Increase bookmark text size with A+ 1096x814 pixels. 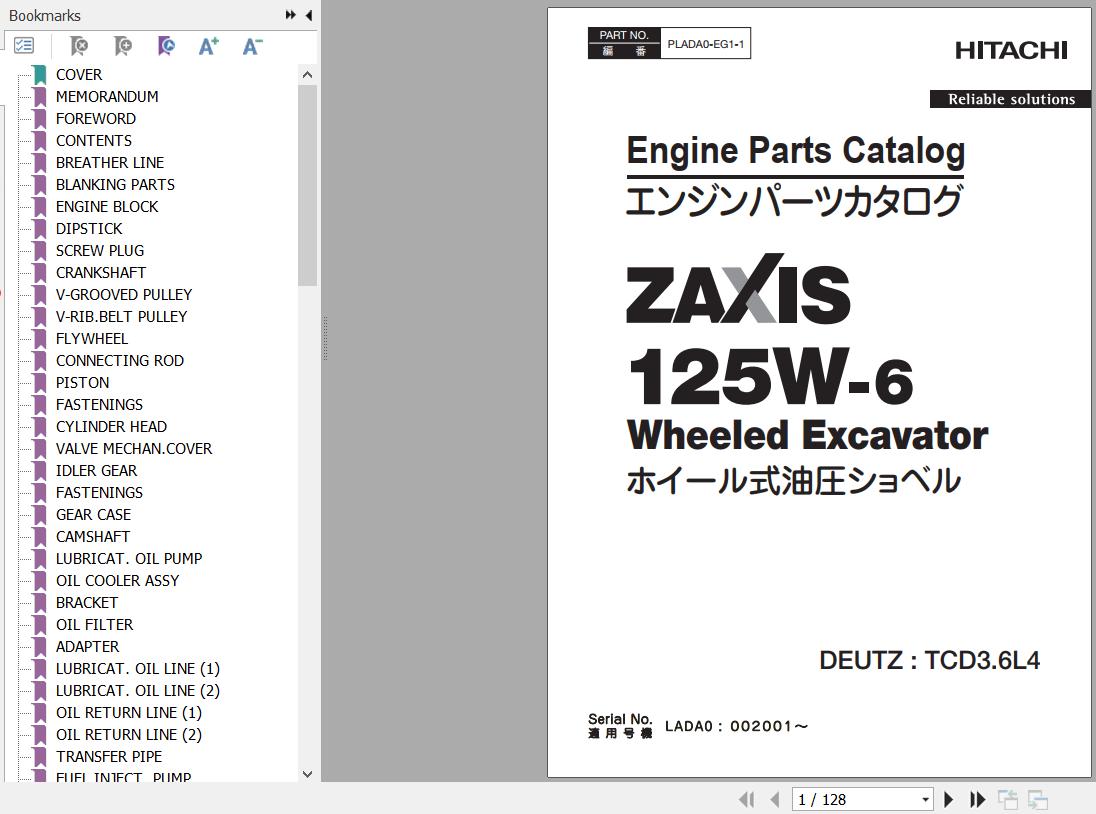click(208, 46)
